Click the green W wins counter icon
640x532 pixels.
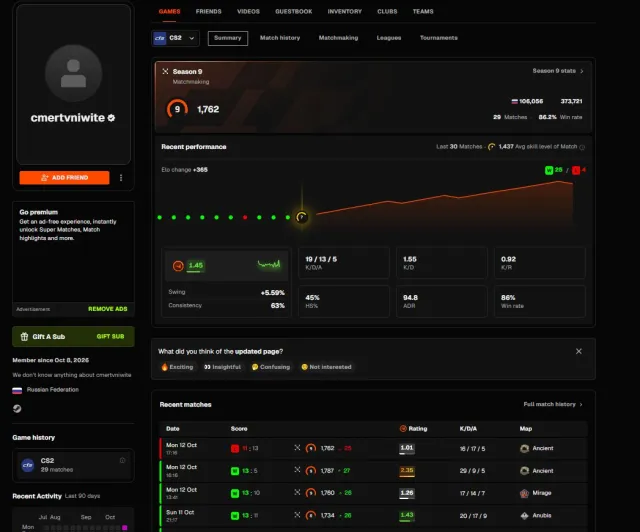pos(549,170)
